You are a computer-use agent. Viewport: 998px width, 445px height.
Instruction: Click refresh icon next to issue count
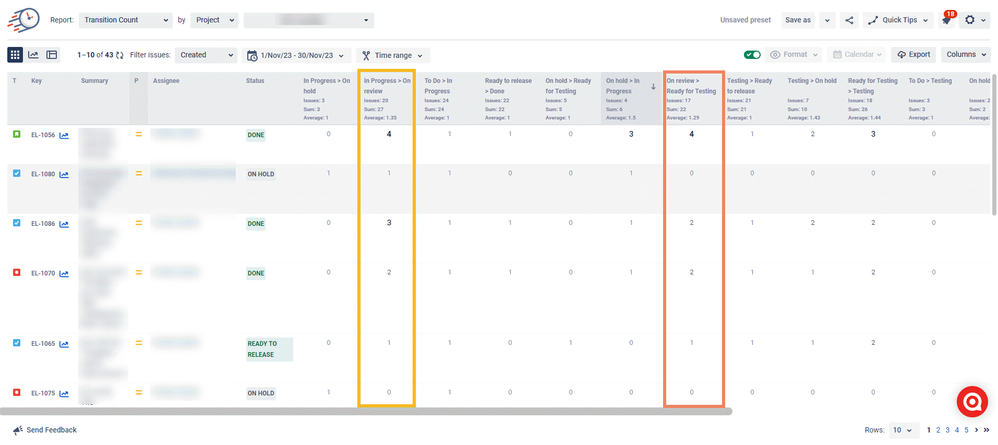coord(121,55)
